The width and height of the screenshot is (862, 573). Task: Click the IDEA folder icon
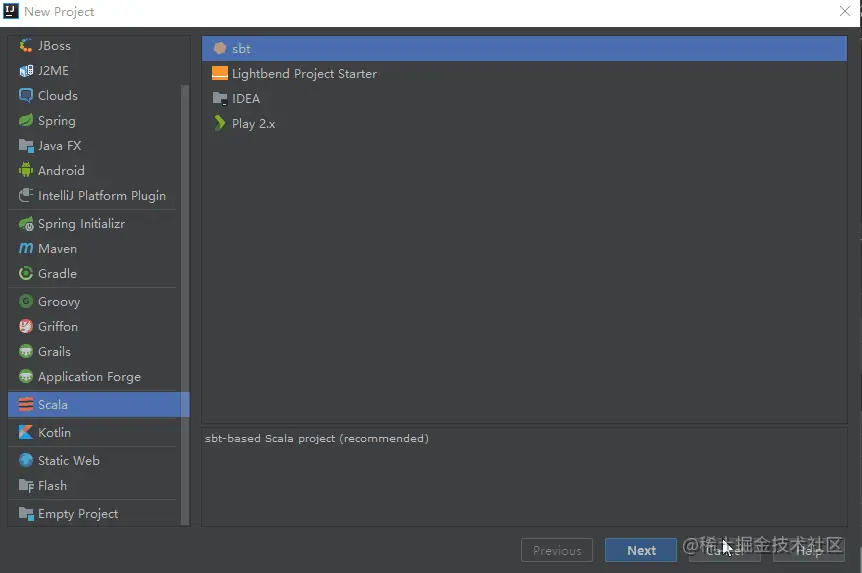pyautogui.click(x=220, y=98)
